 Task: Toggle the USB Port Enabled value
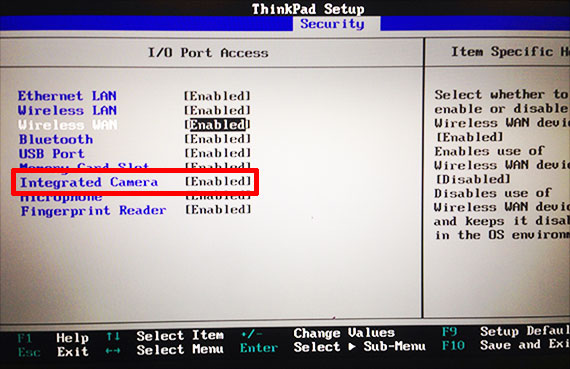point(217,153)
